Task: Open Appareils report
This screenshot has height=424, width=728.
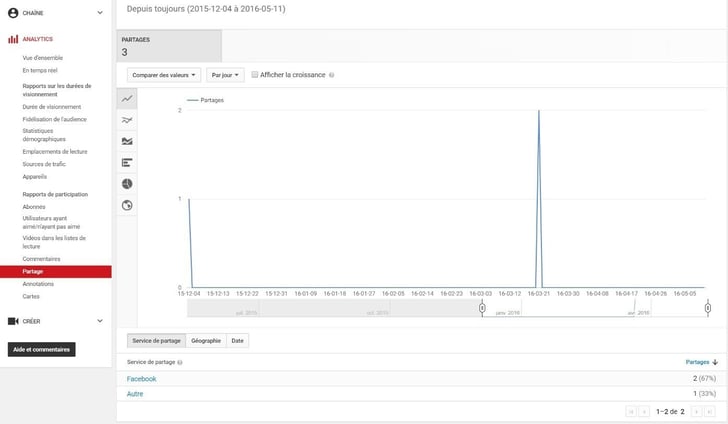Action: point(35,176)
